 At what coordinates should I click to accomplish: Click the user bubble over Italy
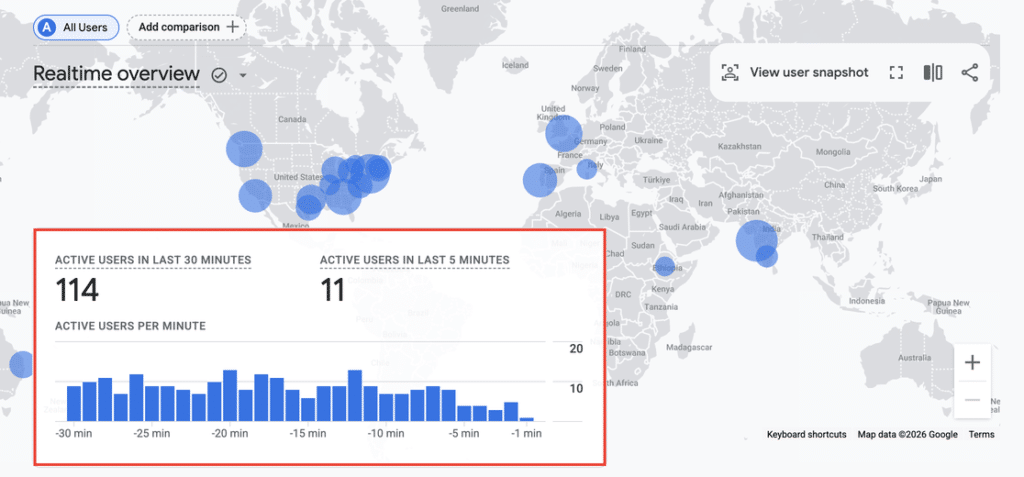[x=586, y=169]
